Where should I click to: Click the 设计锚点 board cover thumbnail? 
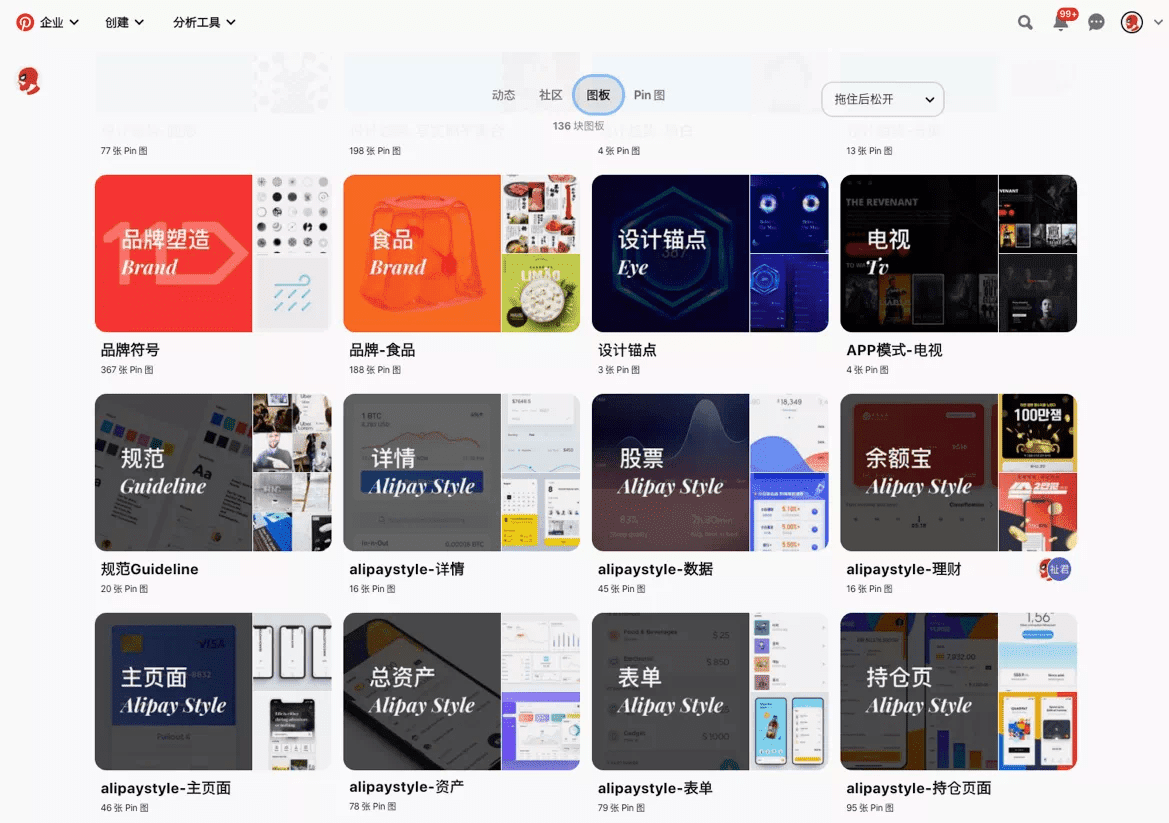coord(709,253)
